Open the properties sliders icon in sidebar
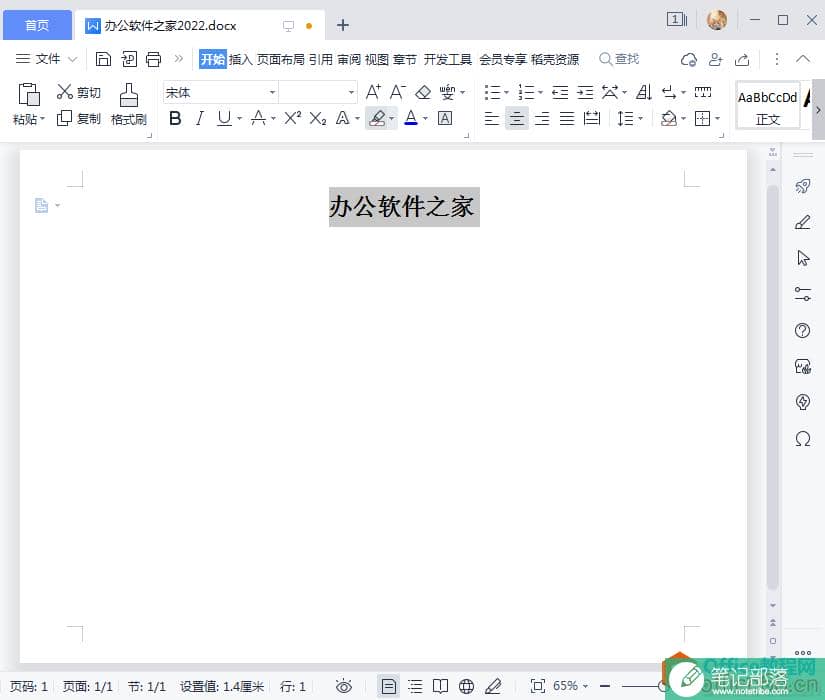 803,294
